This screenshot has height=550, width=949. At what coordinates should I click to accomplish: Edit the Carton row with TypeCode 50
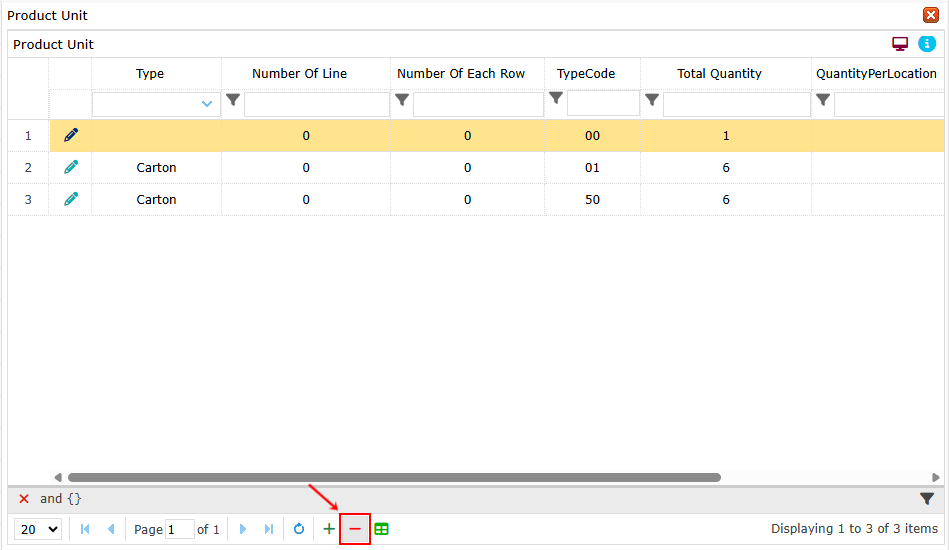tap(70, 199)
